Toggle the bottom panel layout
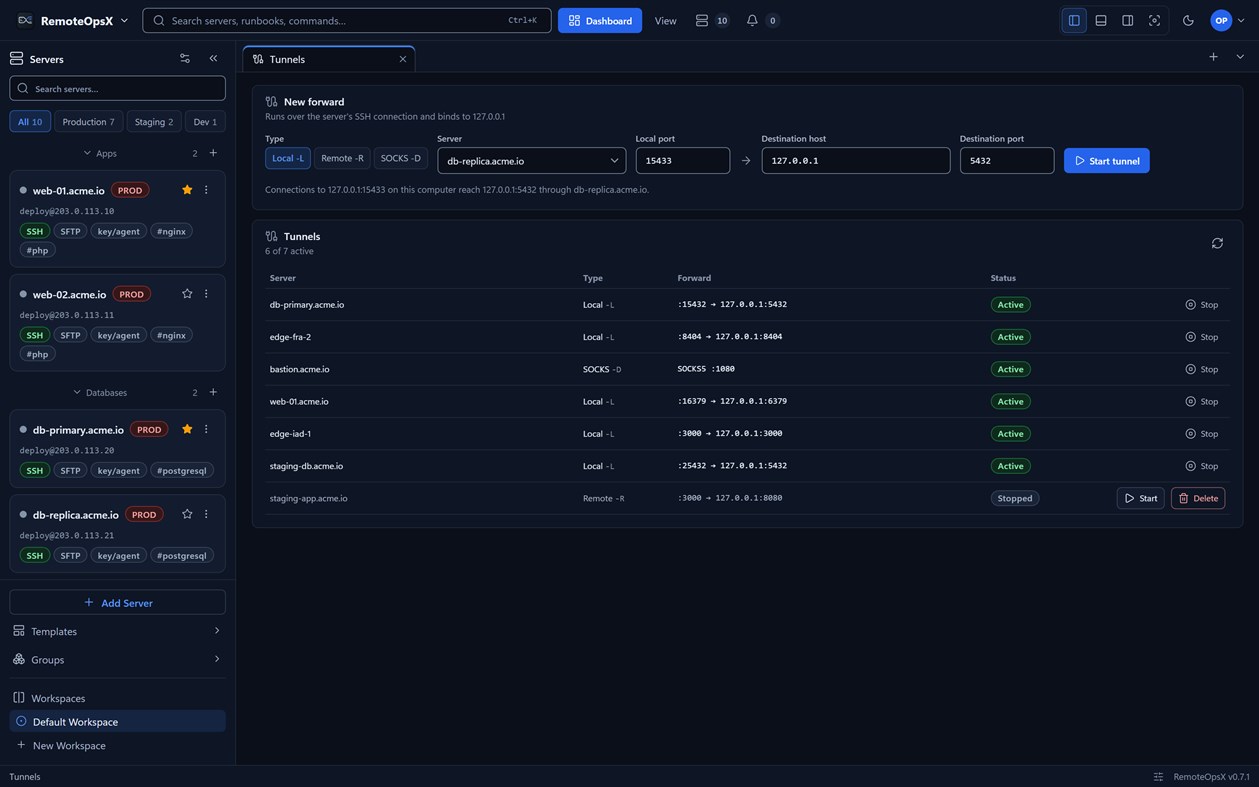This screenshot has width=1259, height=787. [1101, 20]
